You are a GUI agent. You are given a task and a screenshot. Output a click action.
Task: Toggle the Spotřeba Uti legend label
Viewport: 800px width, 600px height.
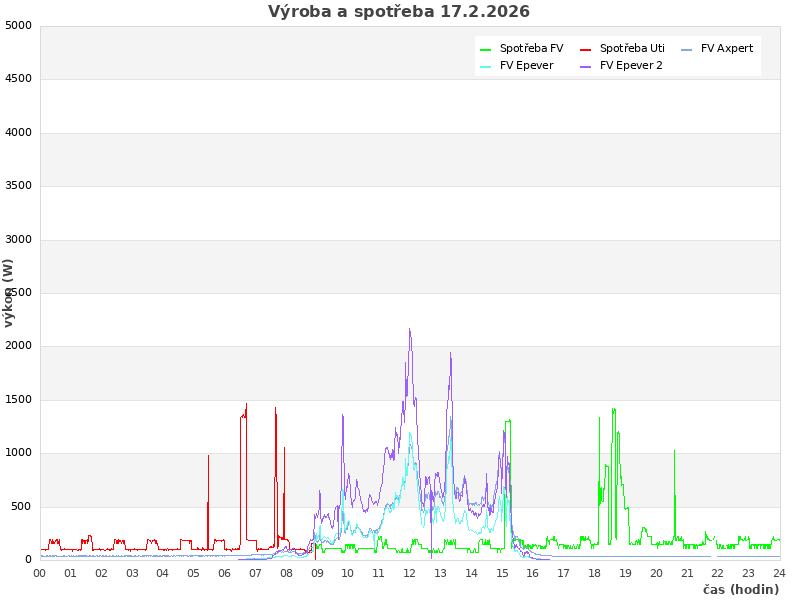click(632, 49)
